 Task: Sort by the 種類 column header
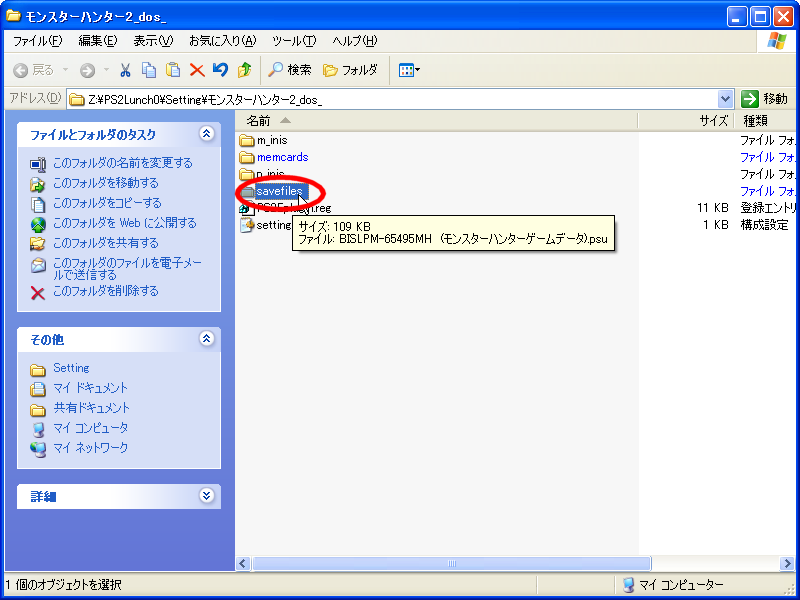point(765,121)
